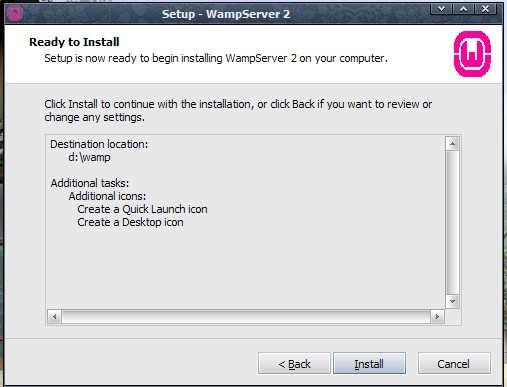Cancel the WampServer setup
Screen dimensions: 507x387
click(x=454, y=363)
